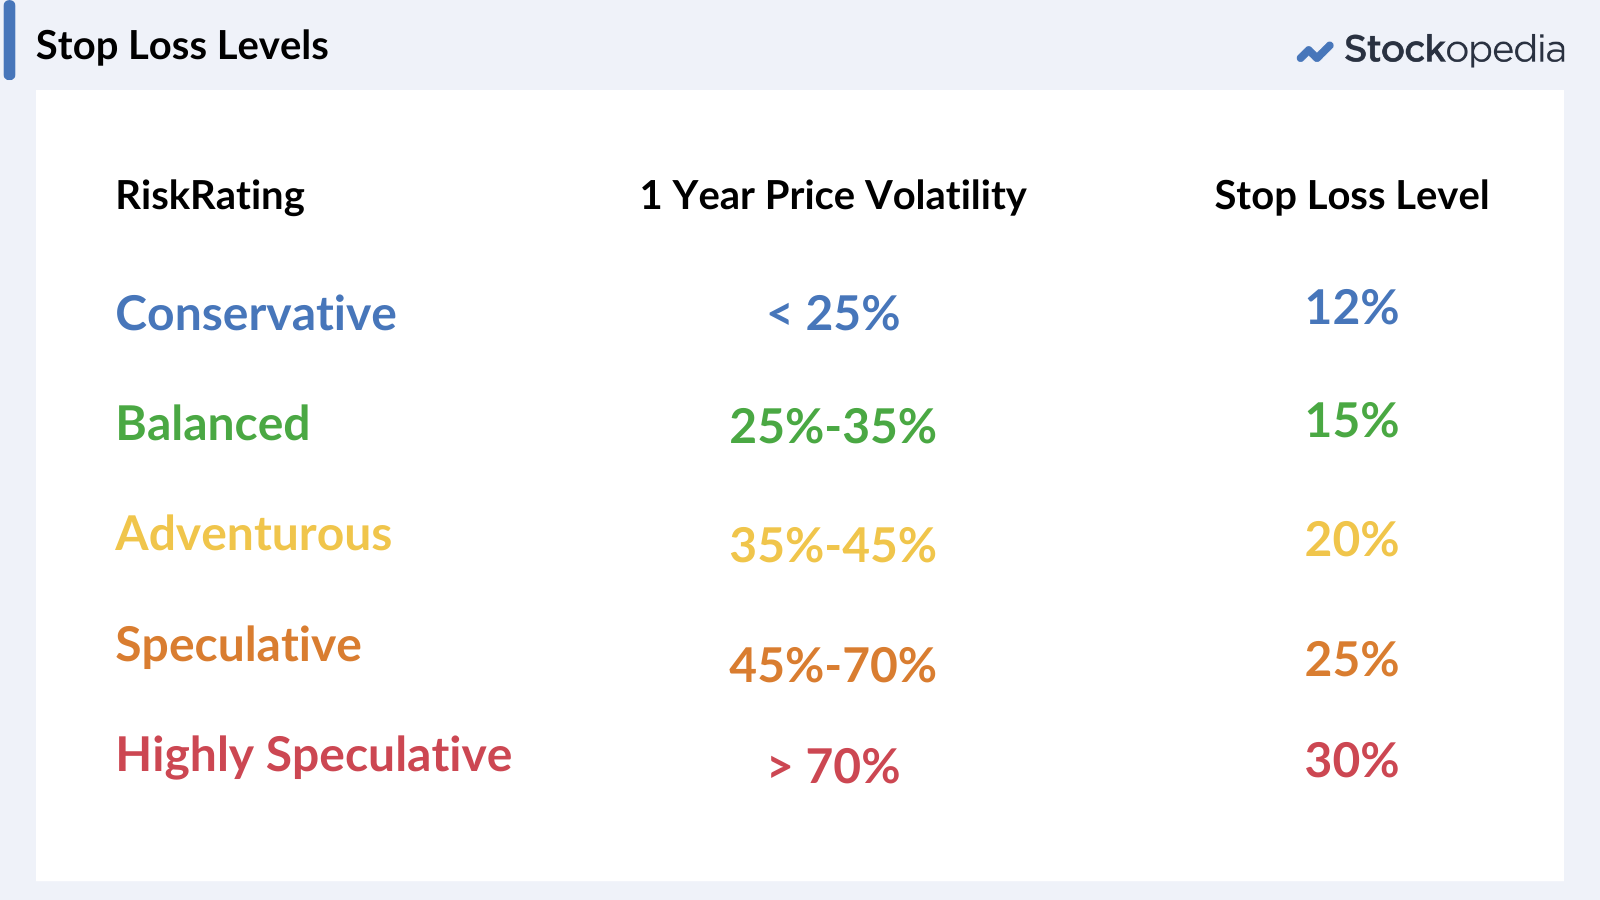Click the Stop Loss Levels title
The height and width of the screenshot is (900, 1600).
(x=182, y=46)
